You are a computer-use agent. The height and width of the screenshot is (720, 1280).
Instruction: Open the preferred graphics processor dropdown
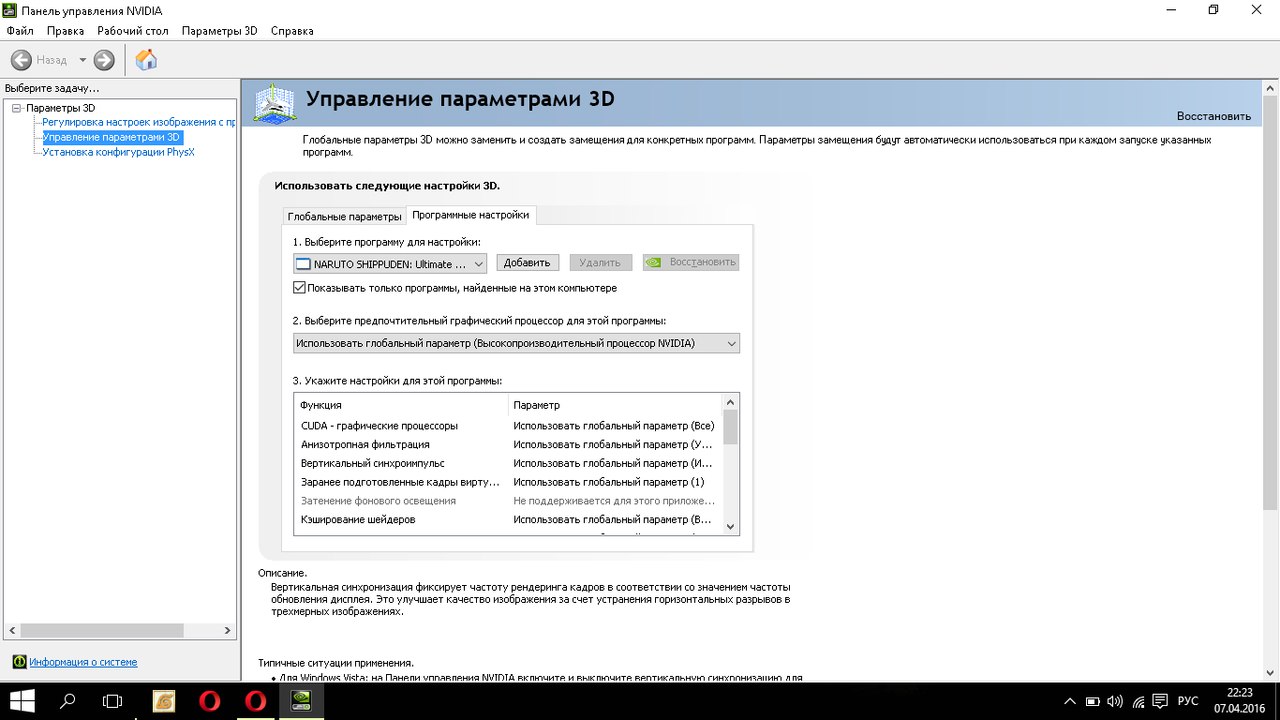(x=516, y=343)
